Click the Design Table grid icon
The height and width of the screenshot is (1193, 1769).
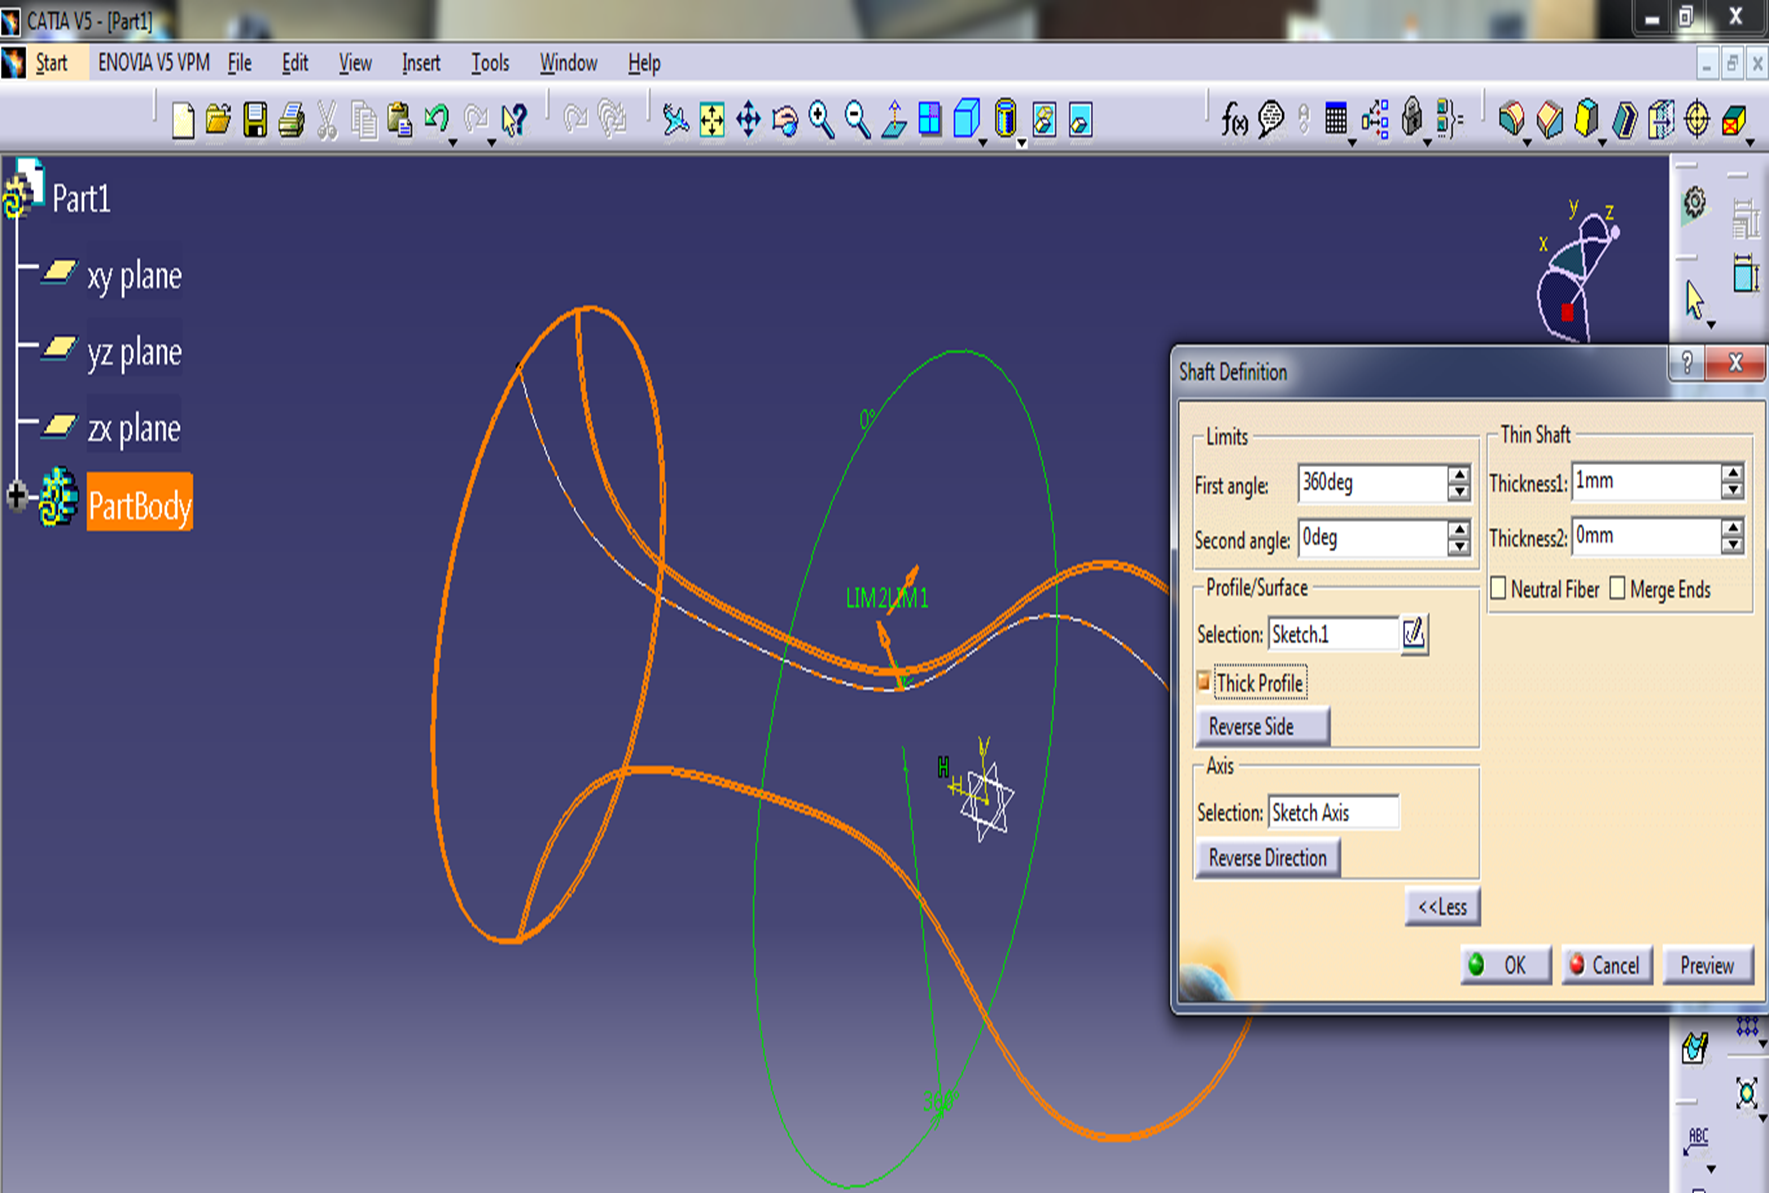click(x=1336, y=120)
